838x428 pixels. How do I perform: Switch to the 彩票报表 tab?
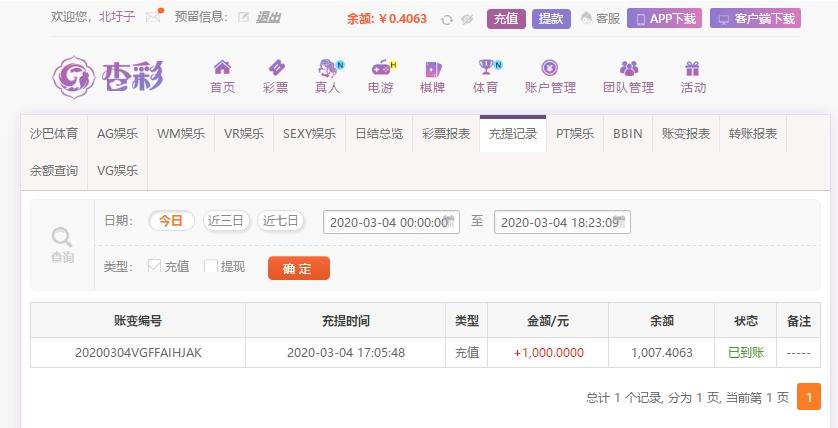446,134
